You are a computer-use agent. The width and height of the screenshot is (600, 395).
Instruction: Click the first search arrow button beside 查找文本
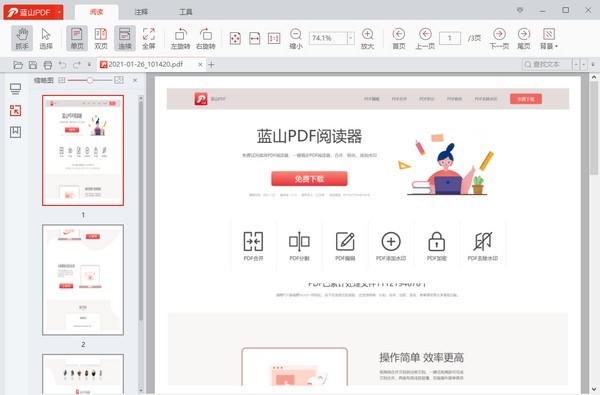[576, 64]
